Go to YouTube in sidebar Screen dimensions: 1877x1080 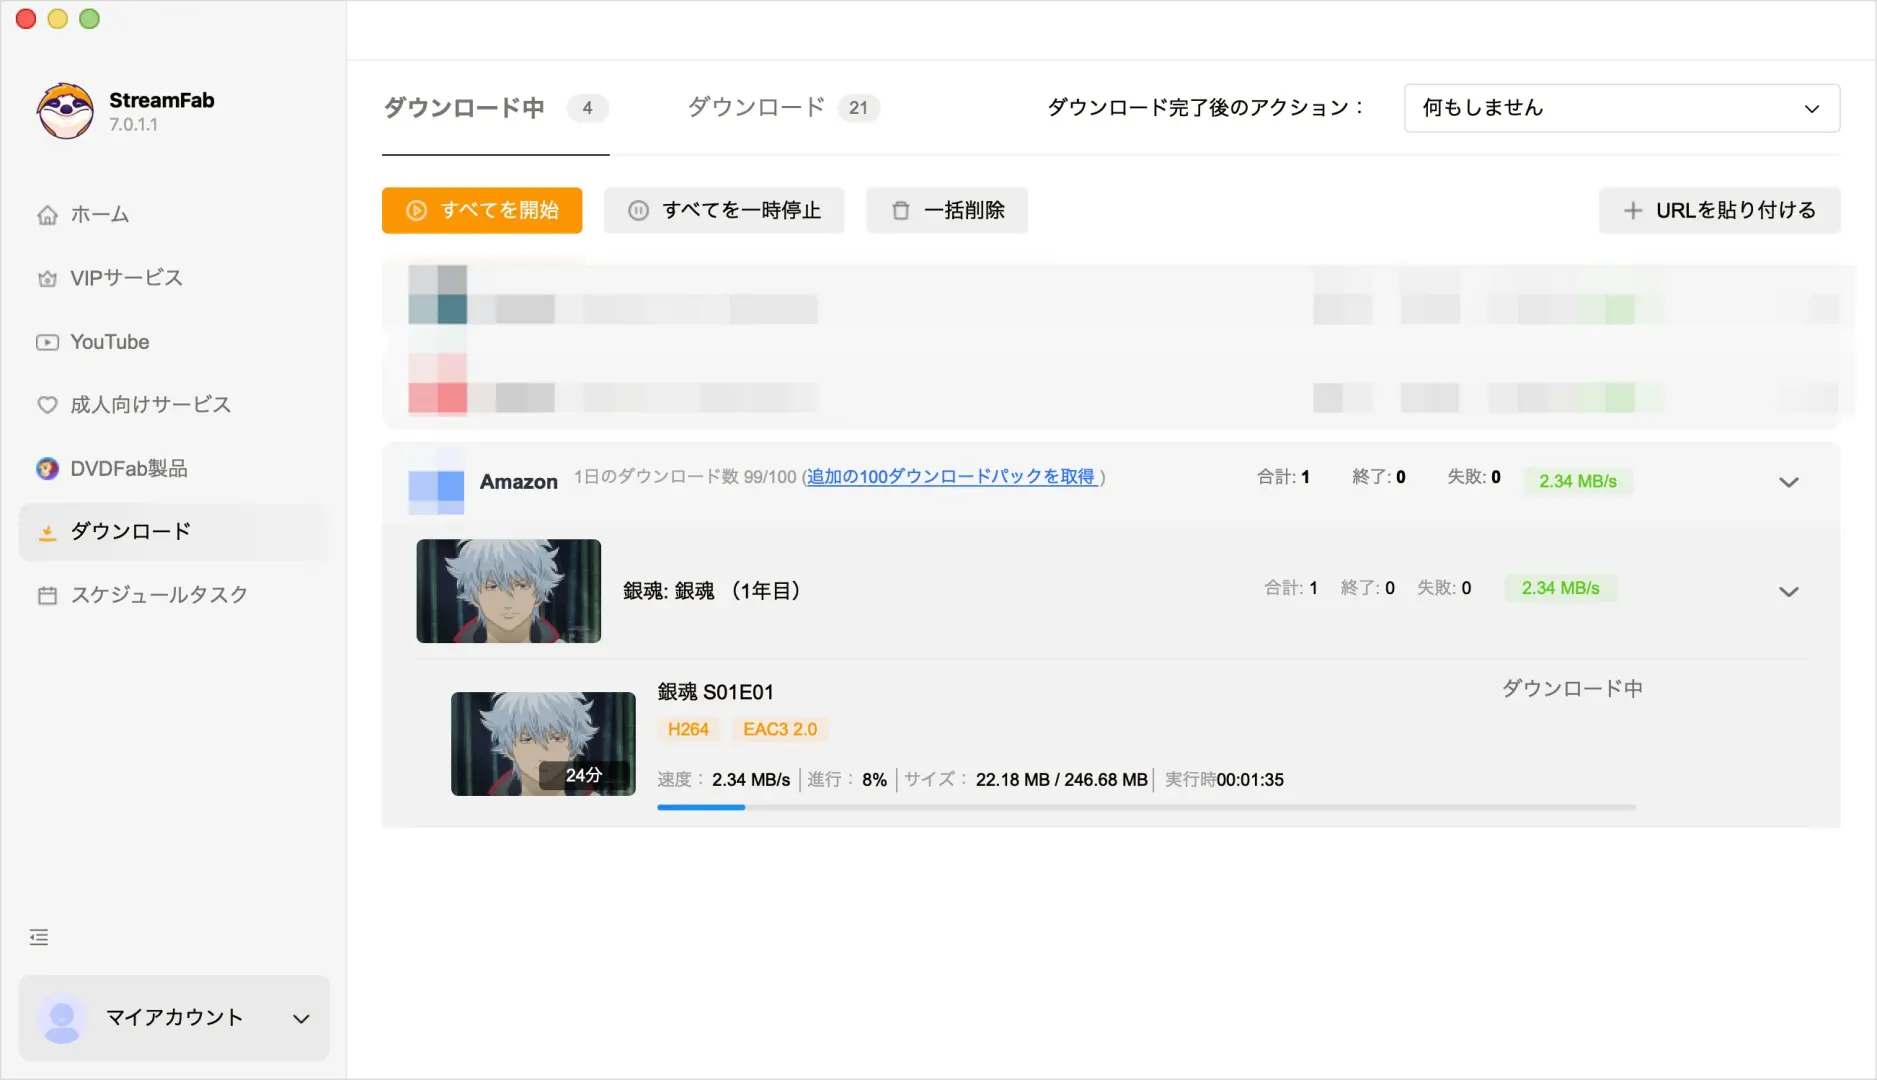point(110,342)
